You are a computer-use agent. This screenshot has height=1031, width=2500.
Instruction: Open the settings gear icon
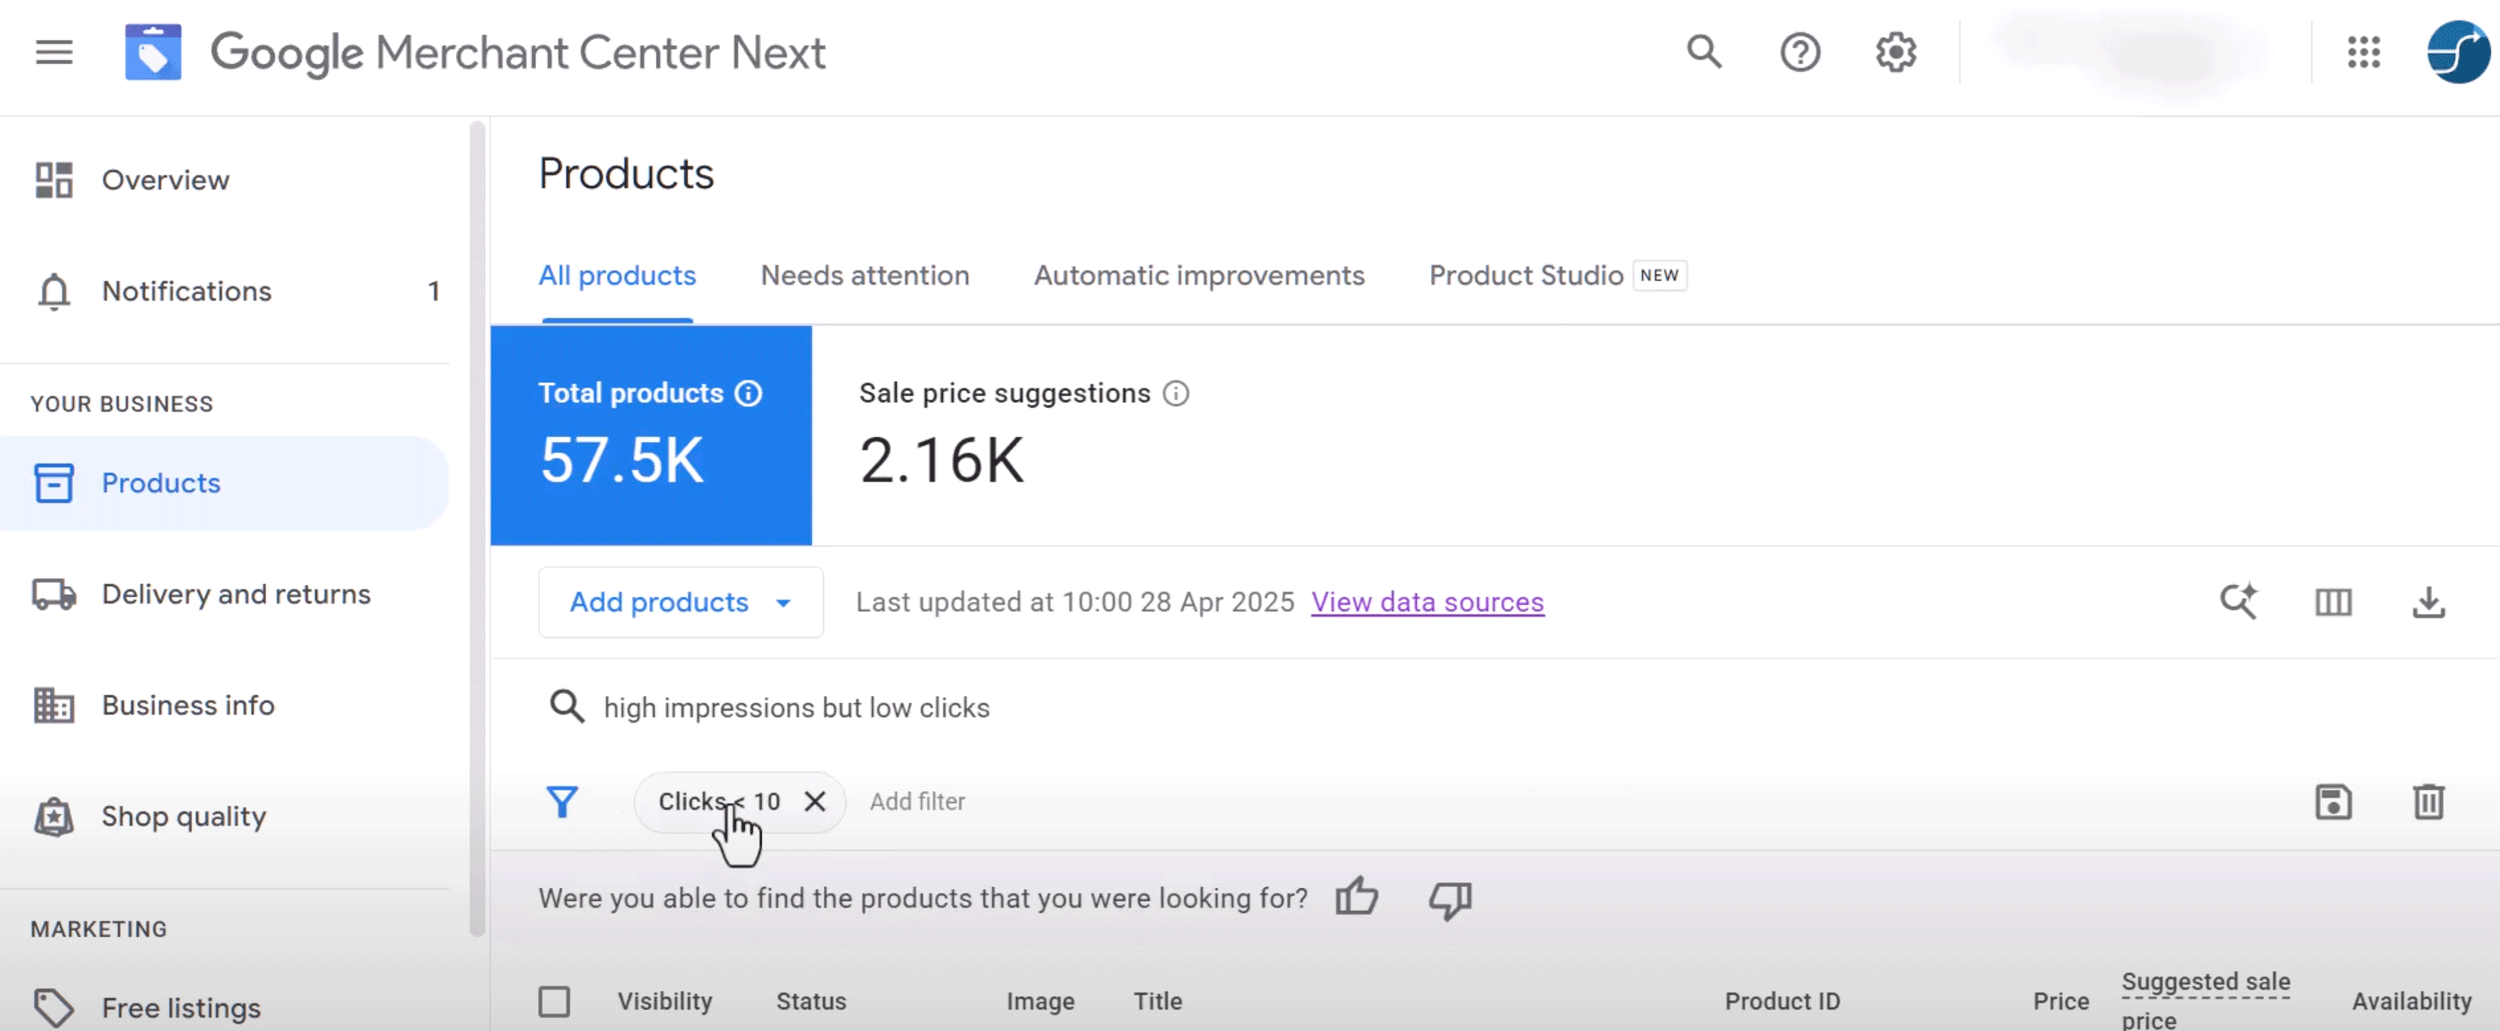(1895, 52)
